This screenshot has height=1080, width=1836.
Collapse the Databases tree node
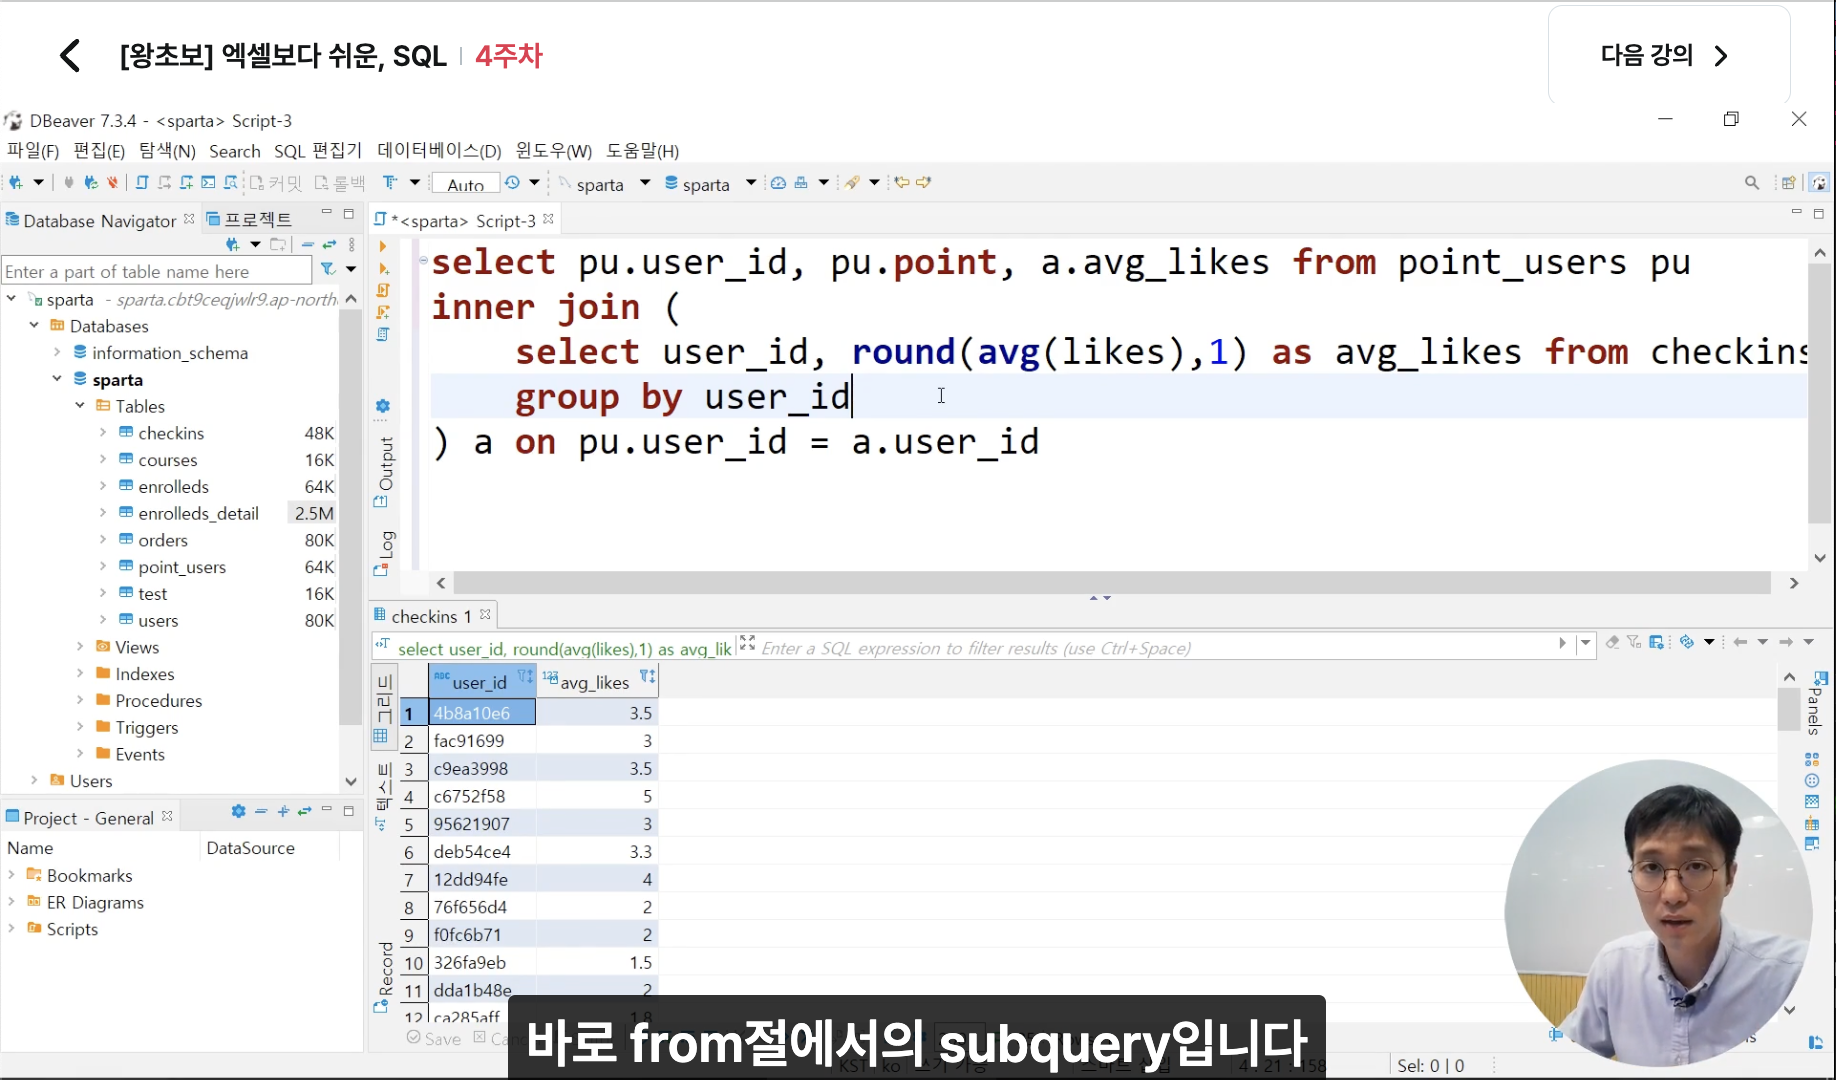[34, 325]
